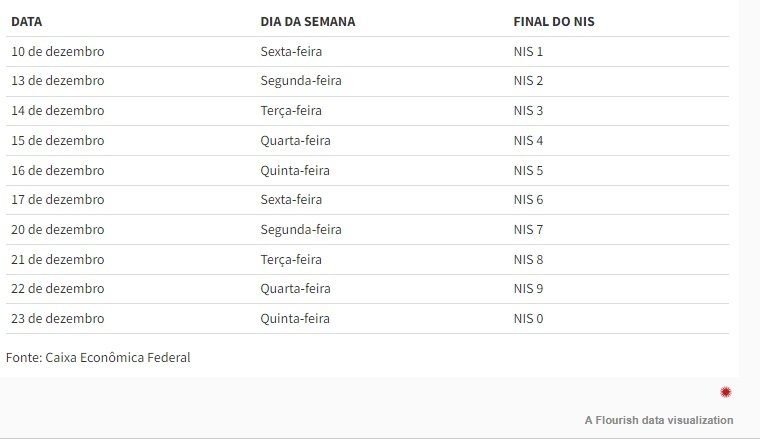Click the 'Fonte: Caixa Econômica Federal' source text

coord(98,358)
